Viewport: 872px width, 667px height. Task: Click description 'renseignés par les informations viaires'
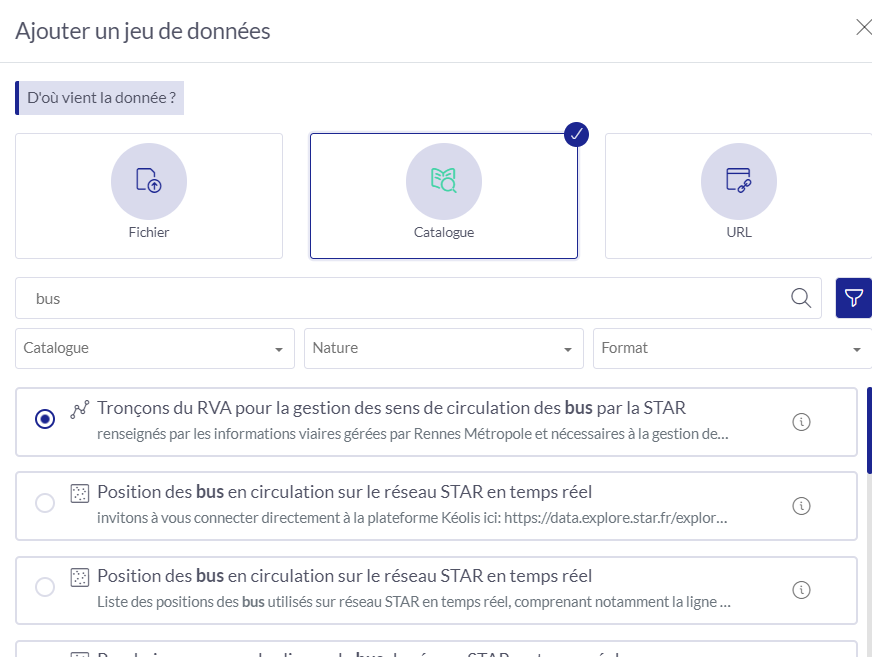click(413, 434)
